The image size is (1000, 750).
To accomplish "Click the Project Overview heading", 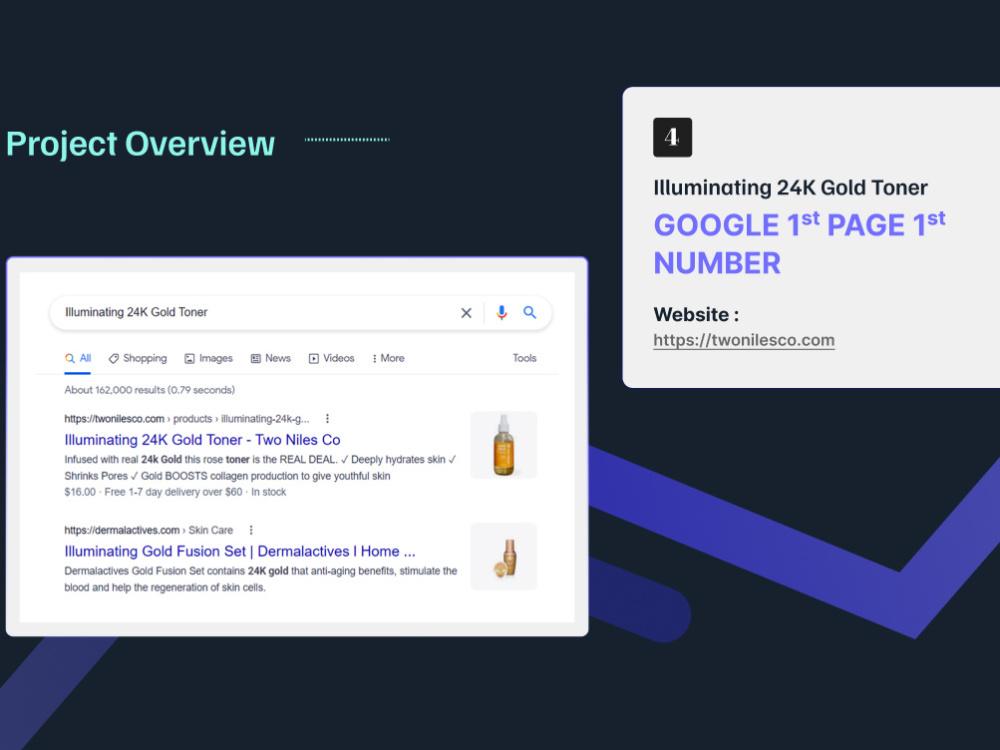I will pyautogui.click(x=140, y=143).
